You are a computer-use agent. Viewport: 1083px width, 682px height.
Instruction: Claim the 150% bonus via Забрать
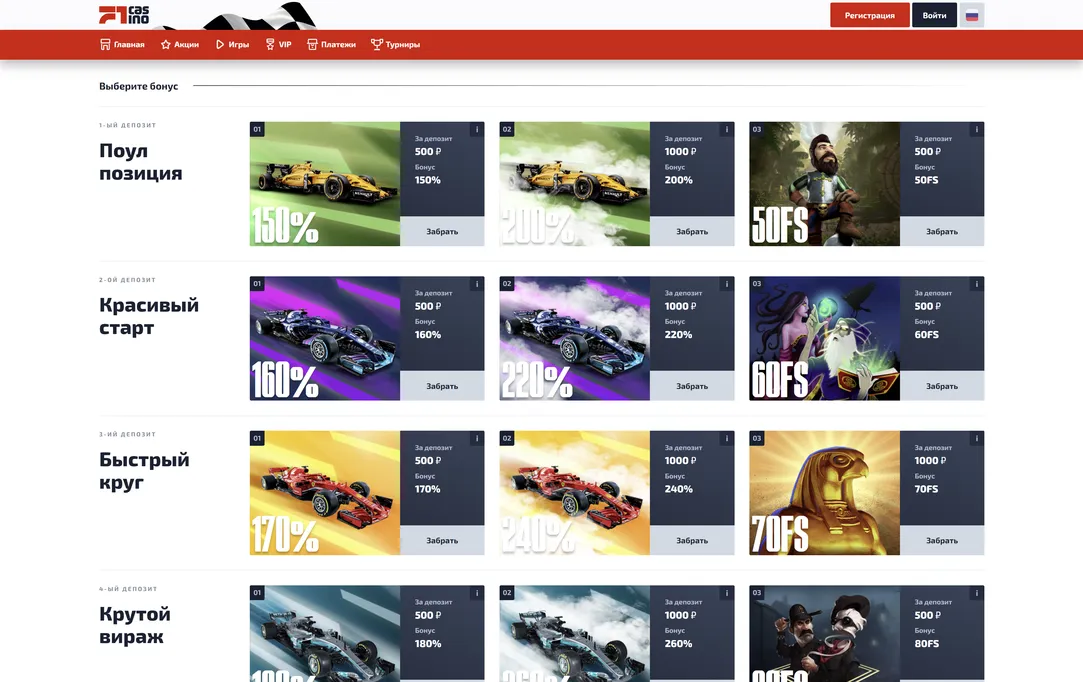pyautogui.click(x=443, y=231)
